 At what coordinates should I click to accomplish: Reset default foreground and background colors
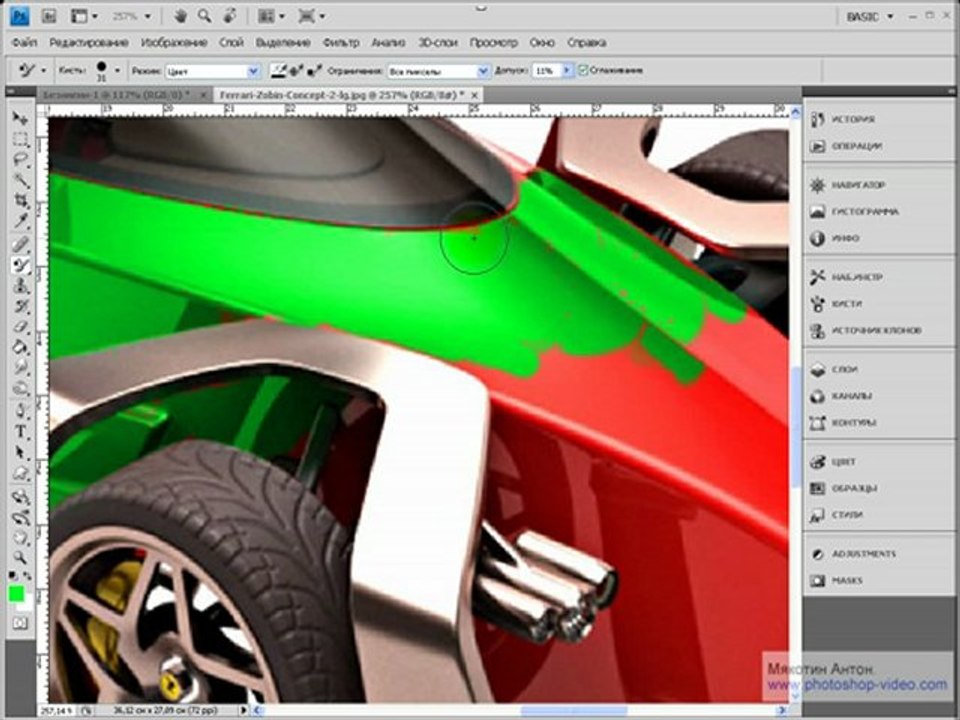[x=13, y=576]
